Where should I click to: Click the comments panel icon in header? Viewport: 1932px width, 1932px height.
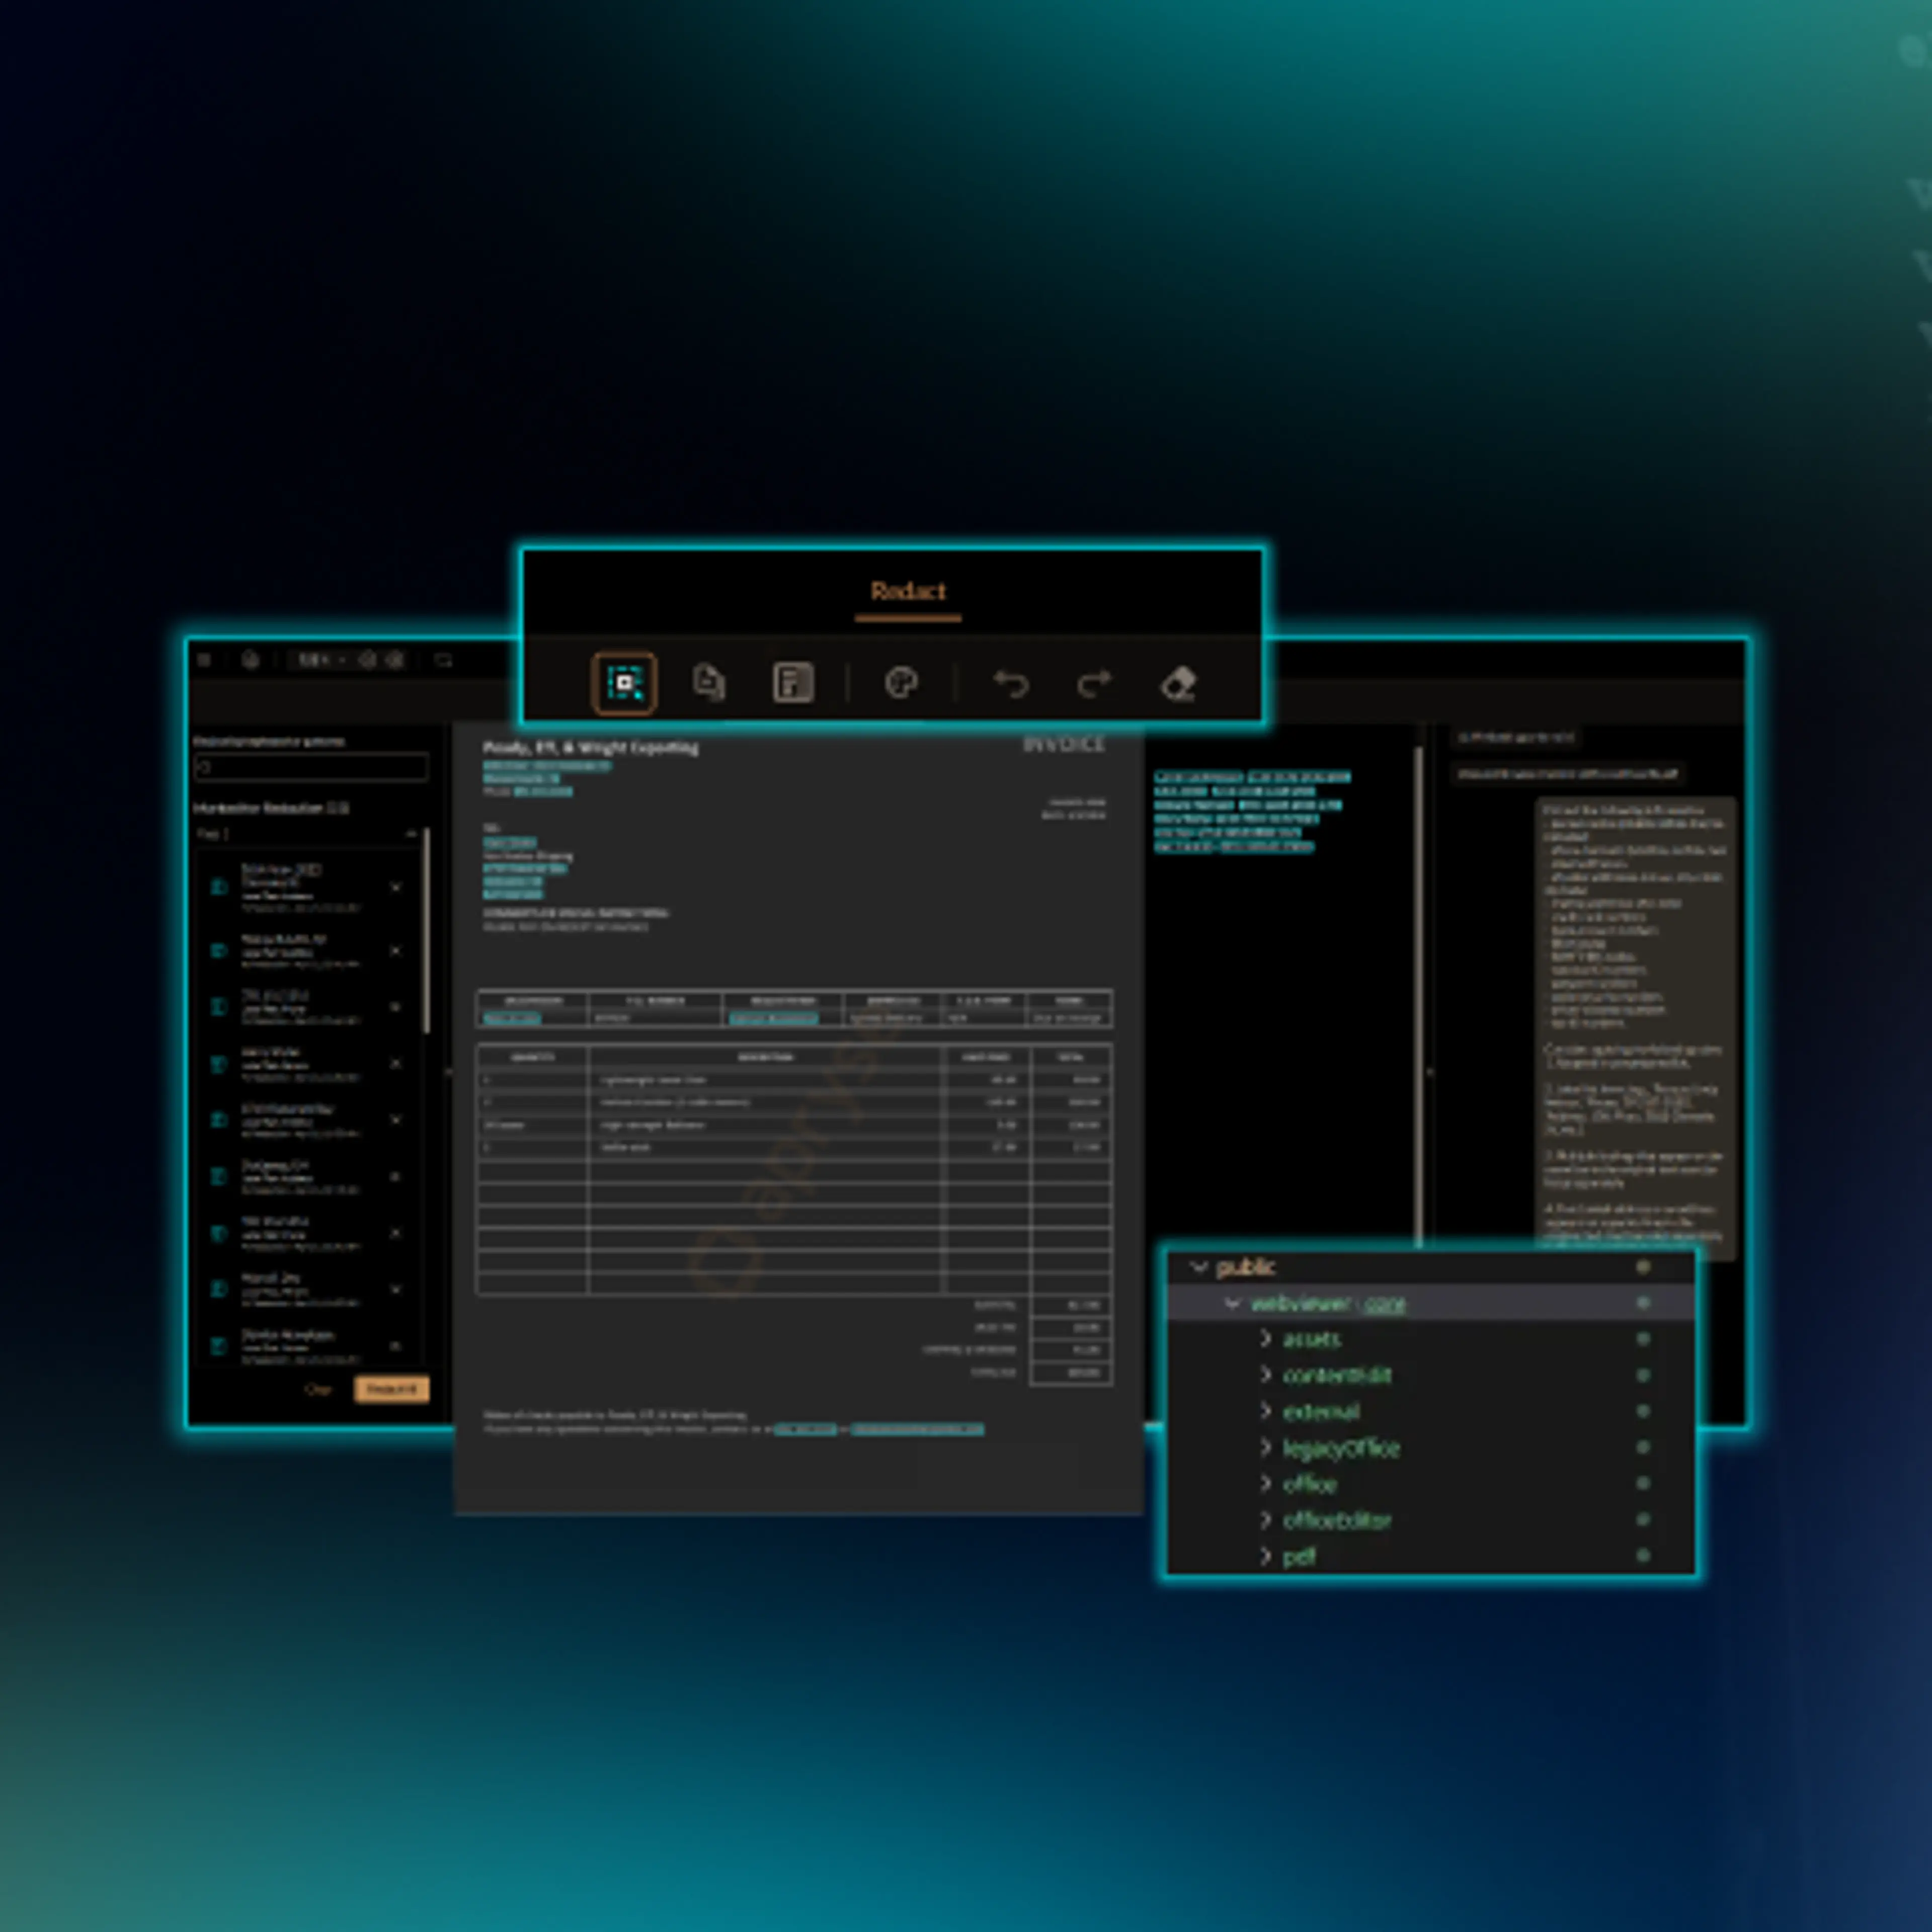coord(443,660)
